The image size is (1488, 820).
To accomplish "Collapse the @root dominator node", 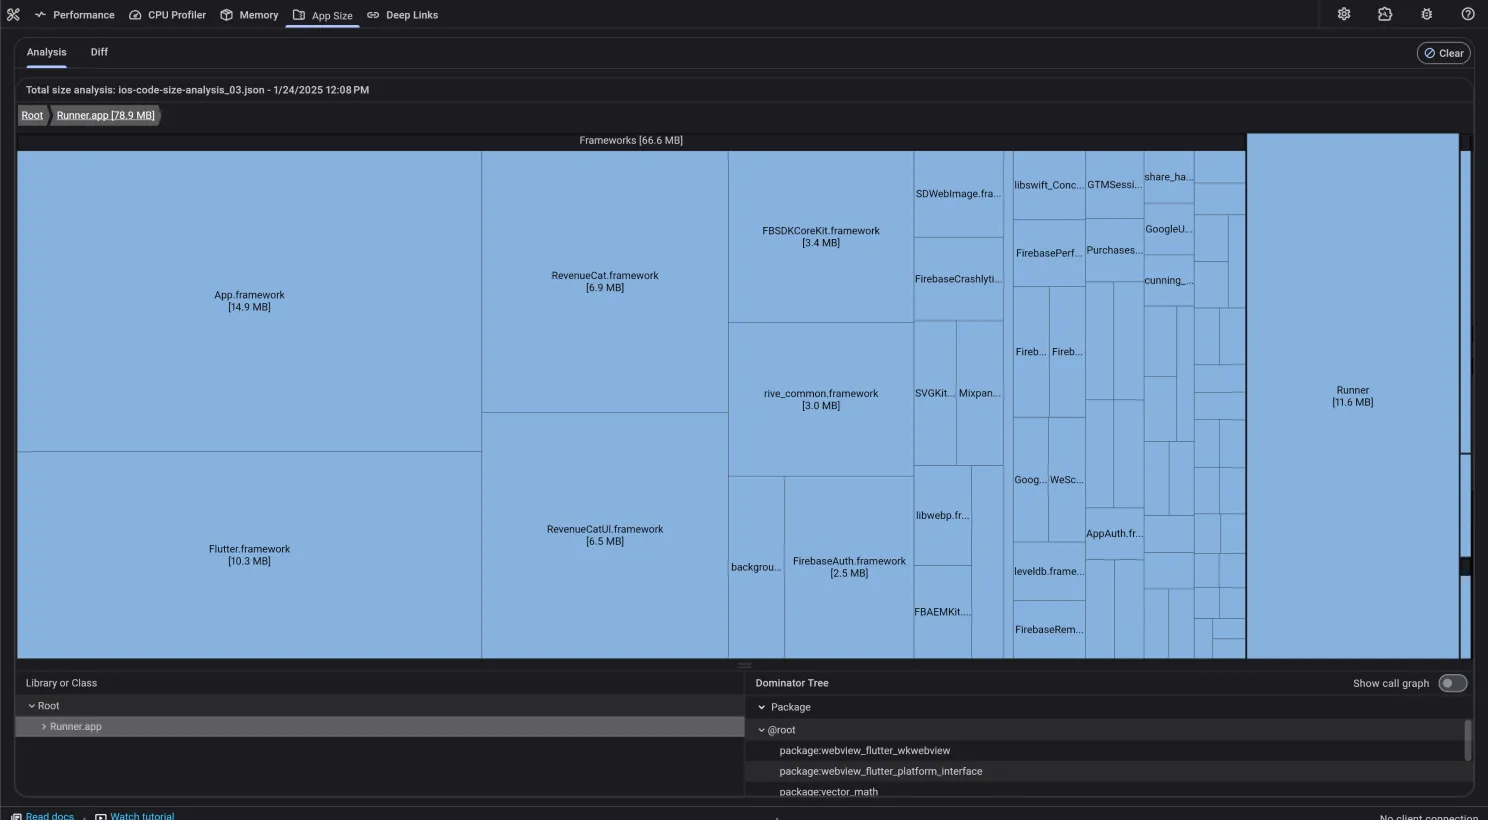I will point(761,730).
